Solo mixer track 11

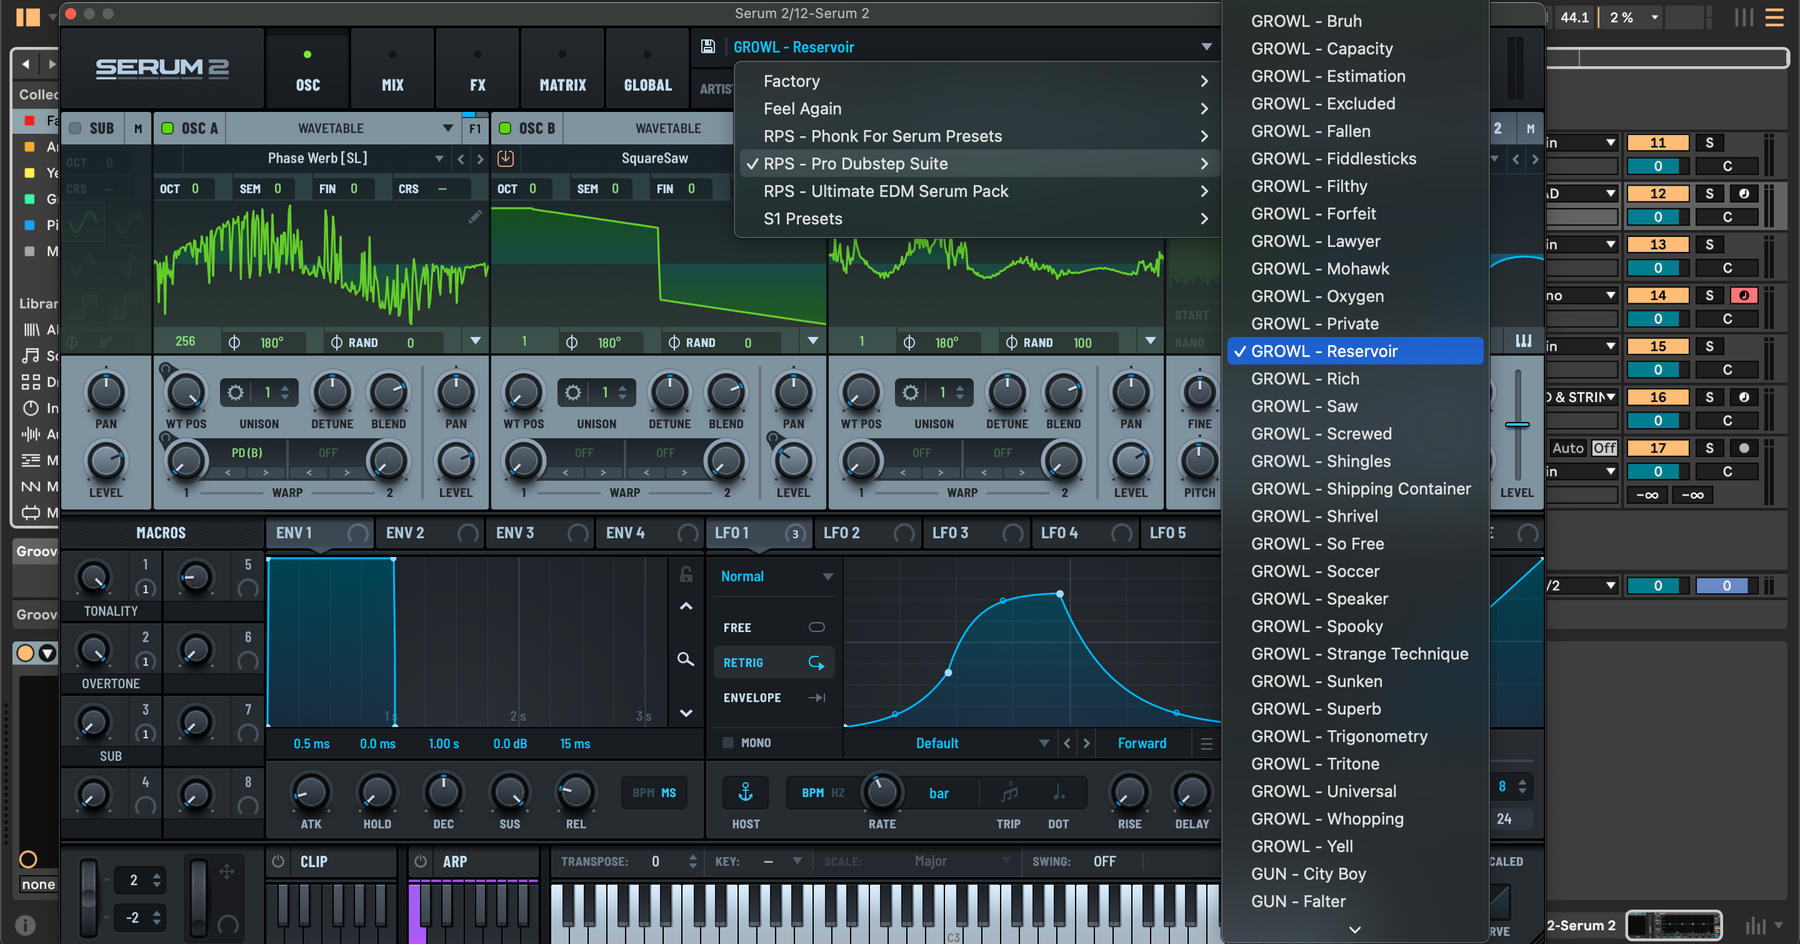(1710, 142)
